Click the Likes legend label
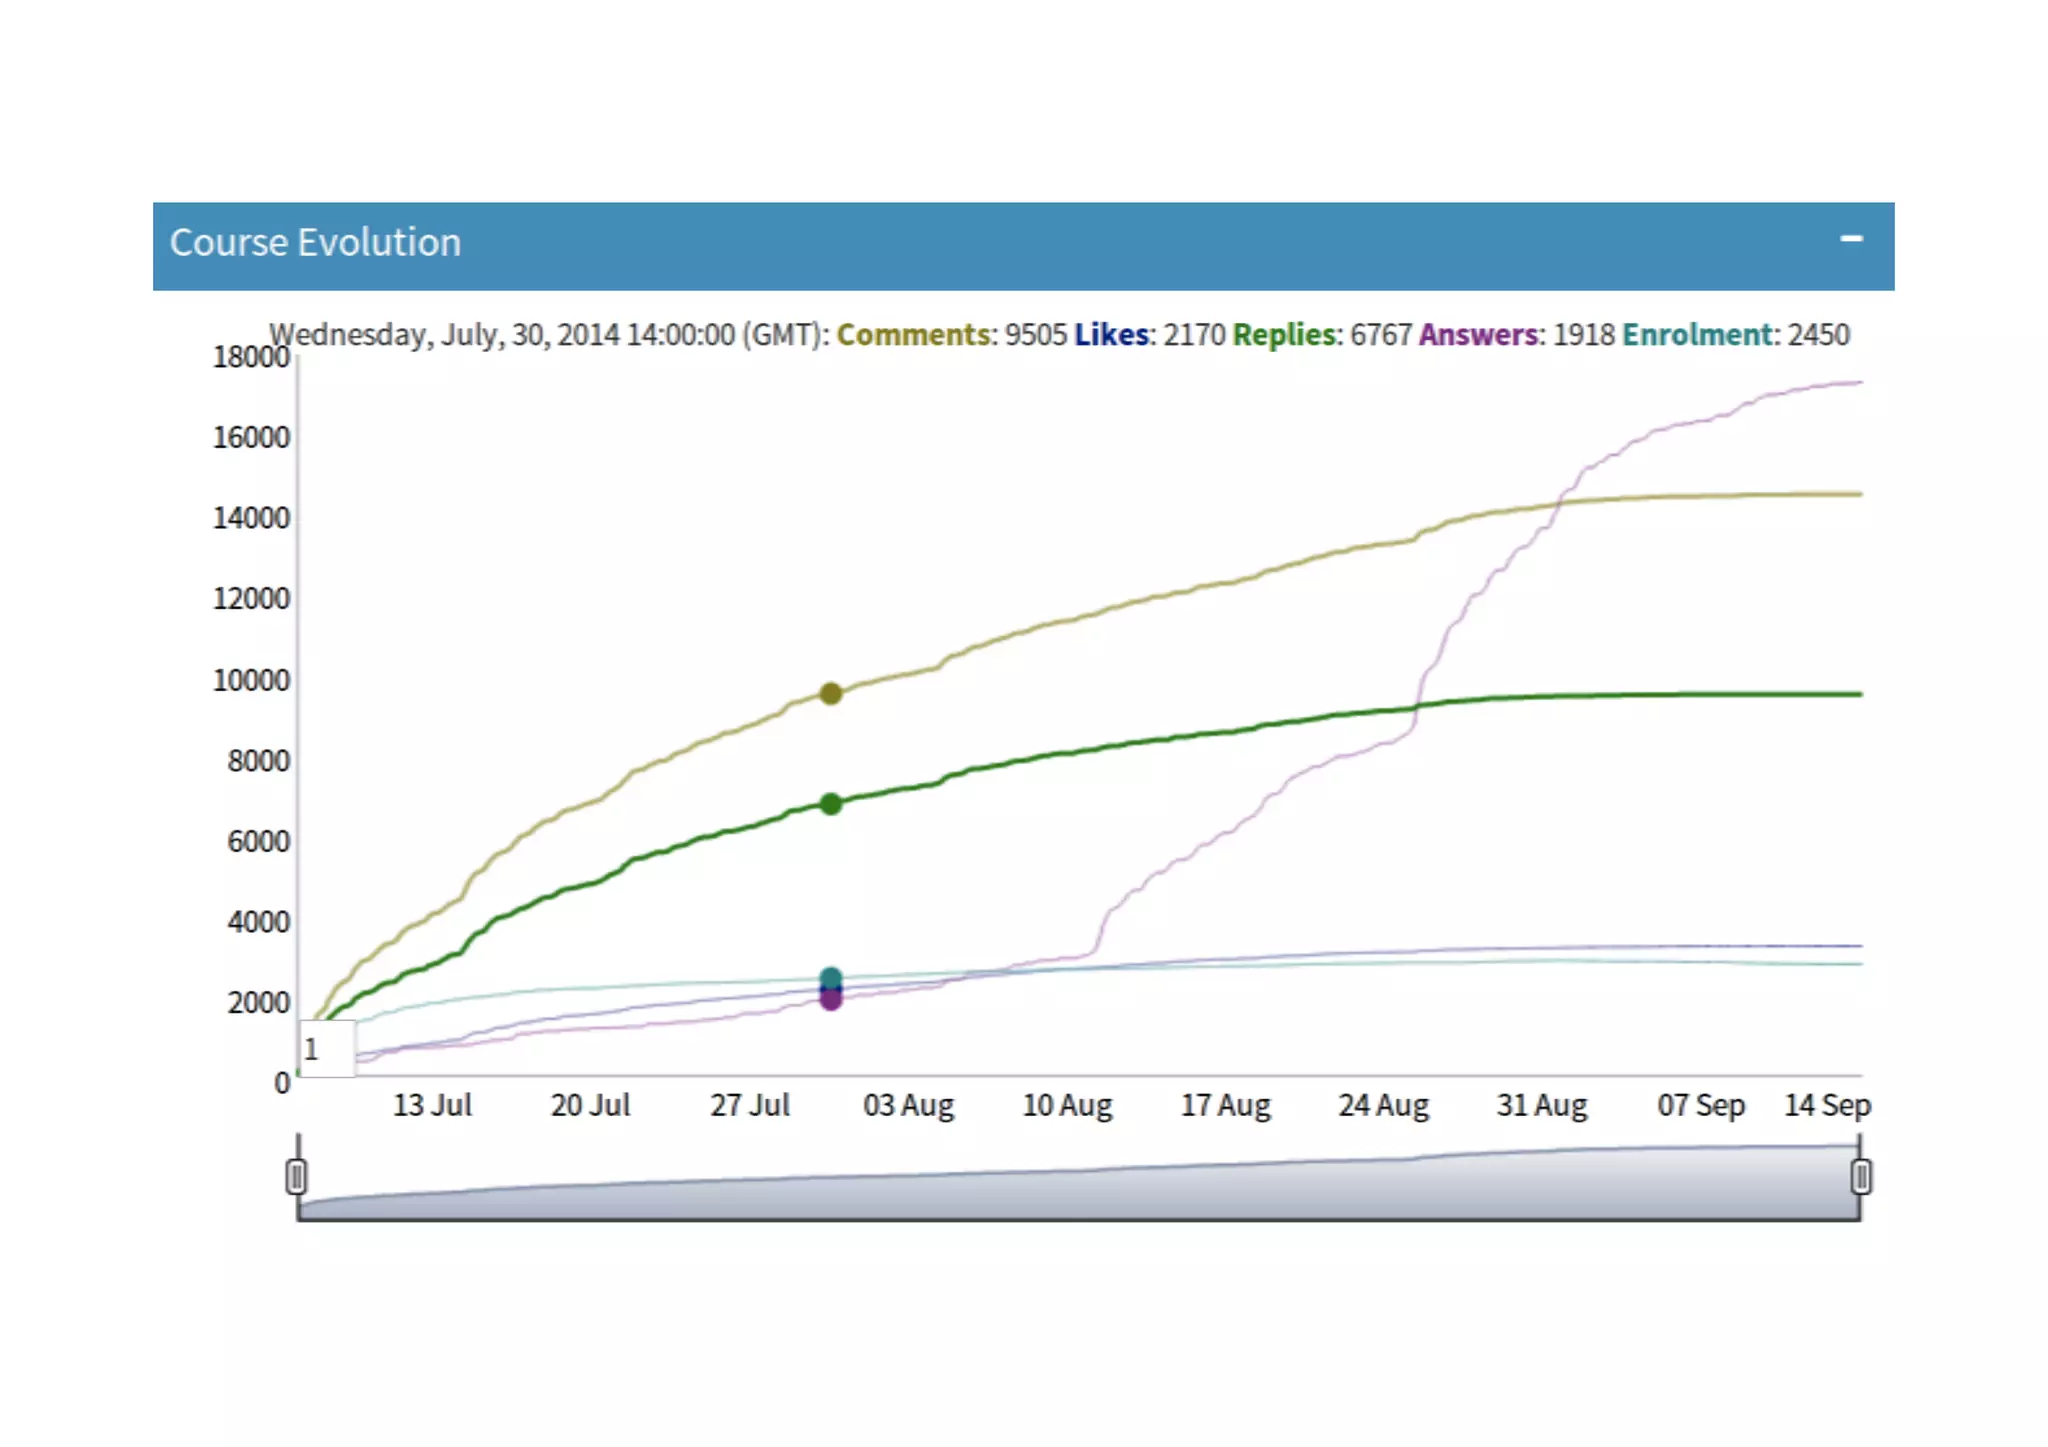Viewport: 2048px width, 1447px height. tap(1111, 334)
